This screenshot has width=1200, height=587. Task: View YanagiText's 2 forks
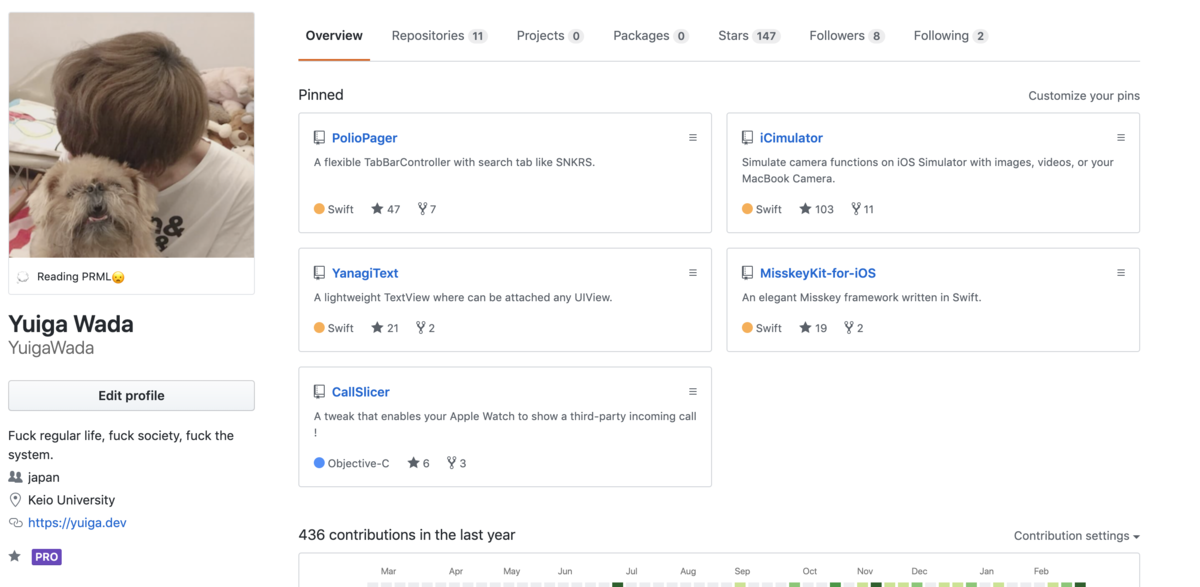(x=426, y=328)
